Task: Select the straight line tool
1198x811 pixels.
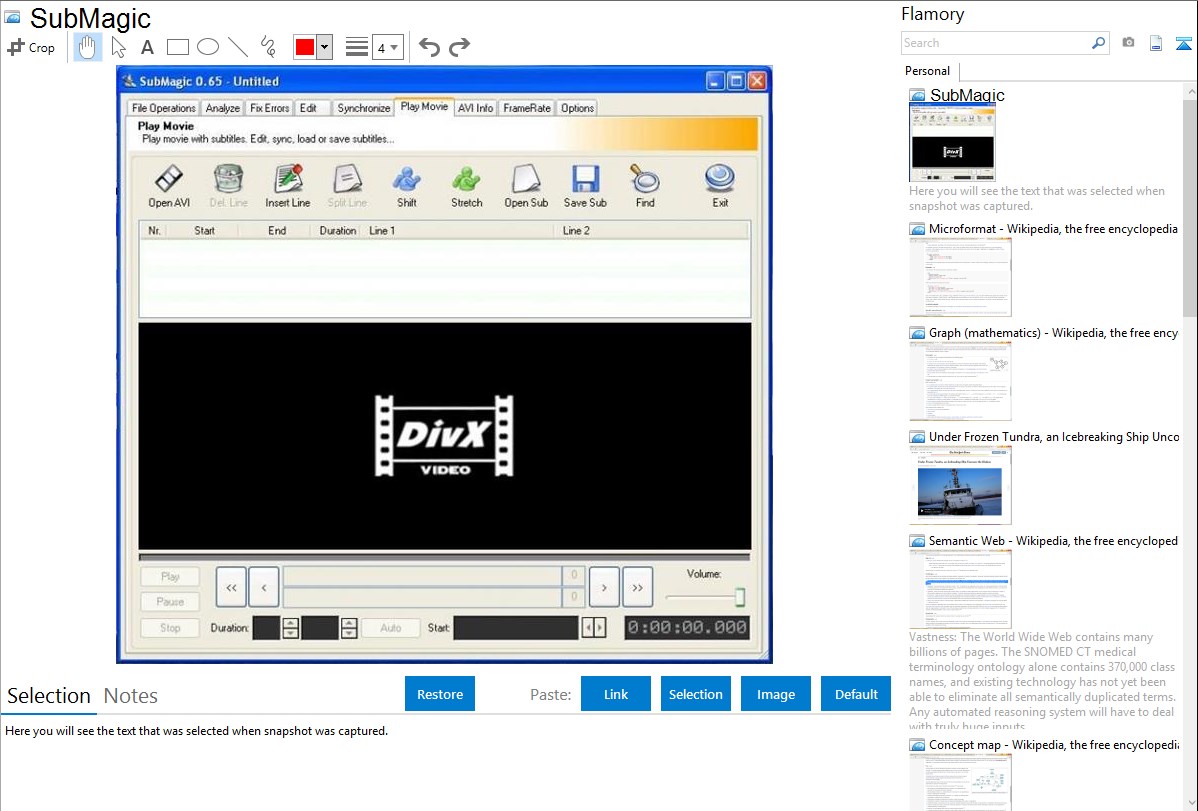Action: pyautogui.click(x=238, y=47)
